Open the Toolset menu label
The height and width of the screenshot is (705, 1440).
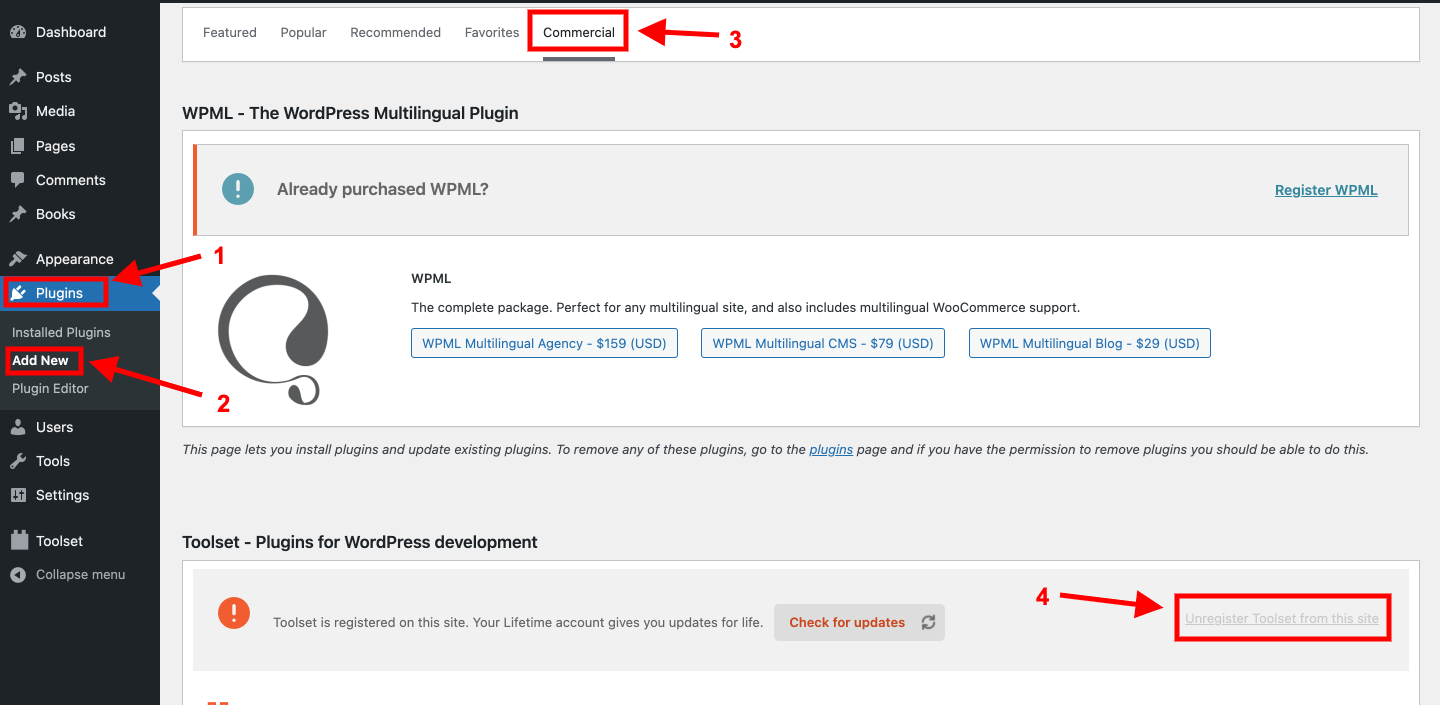tap(60, 541)
